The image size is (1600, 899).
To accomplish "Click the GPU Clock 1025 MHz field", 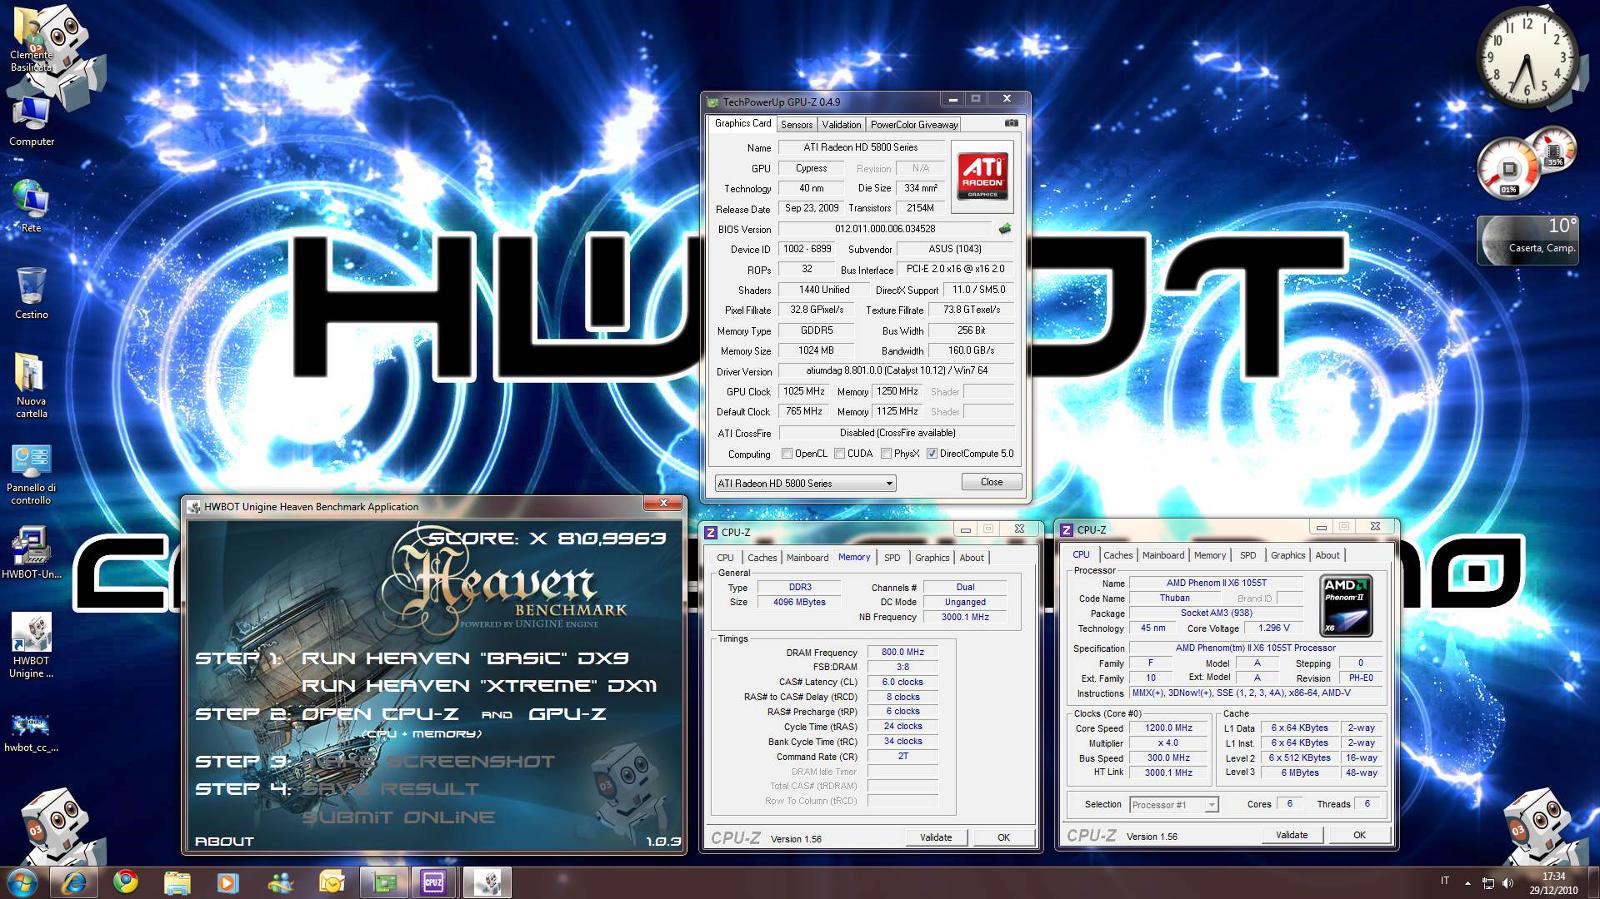I will tap(804, 392).
